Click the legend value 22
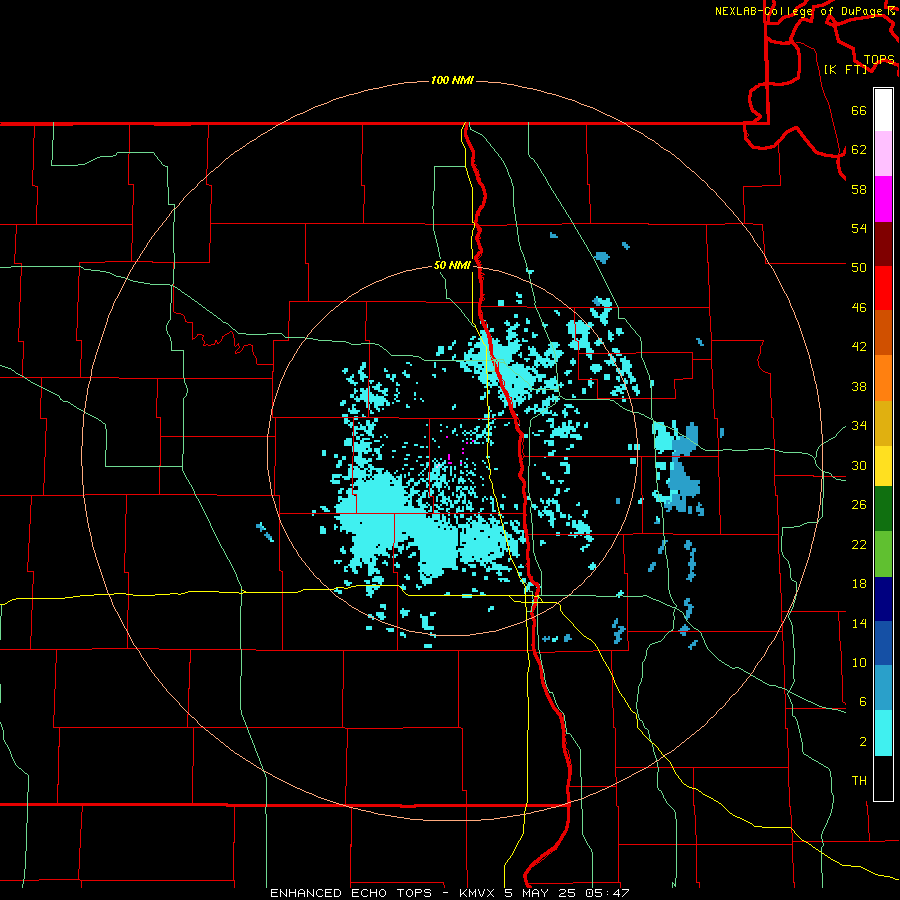Image resolution: width=900 pixels, height=900 pixels. (x=859, y=545)
